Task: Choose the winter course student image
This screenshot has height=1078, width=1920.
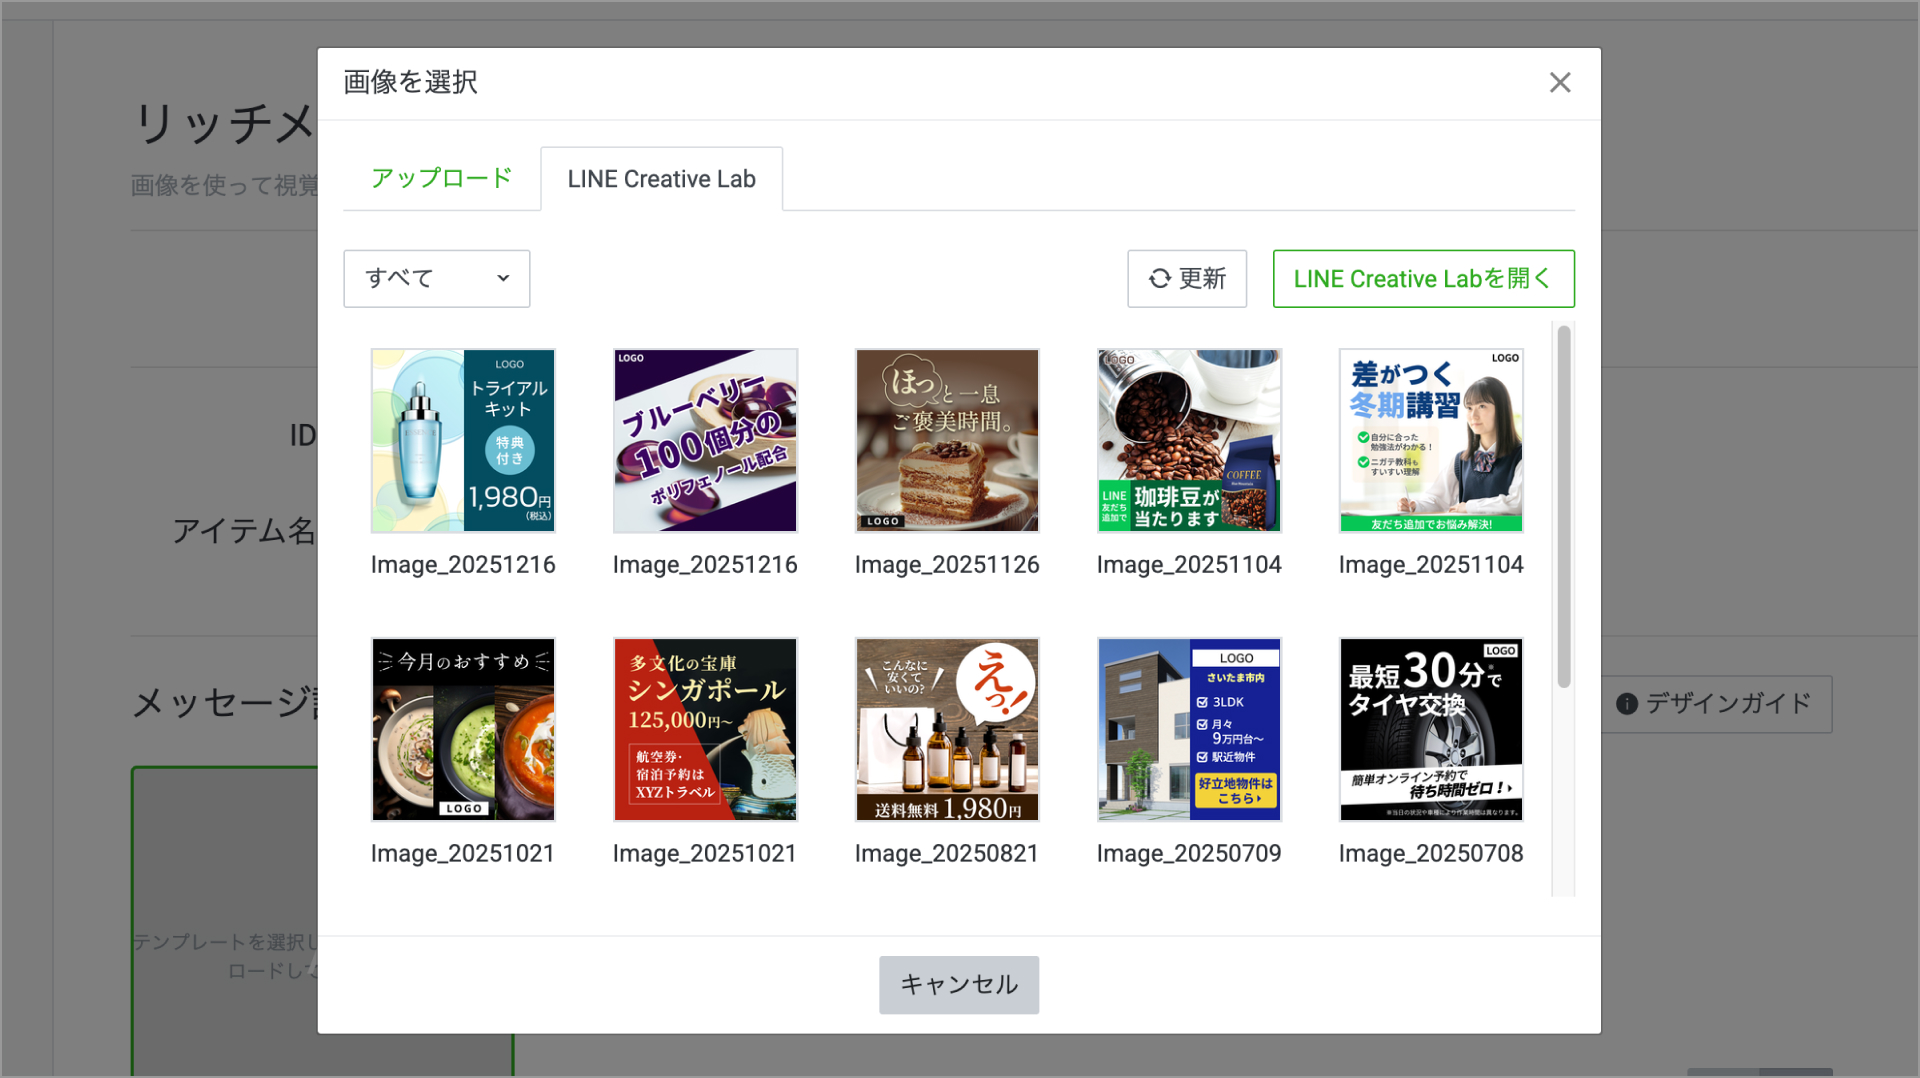Action: pos(1431,441)
